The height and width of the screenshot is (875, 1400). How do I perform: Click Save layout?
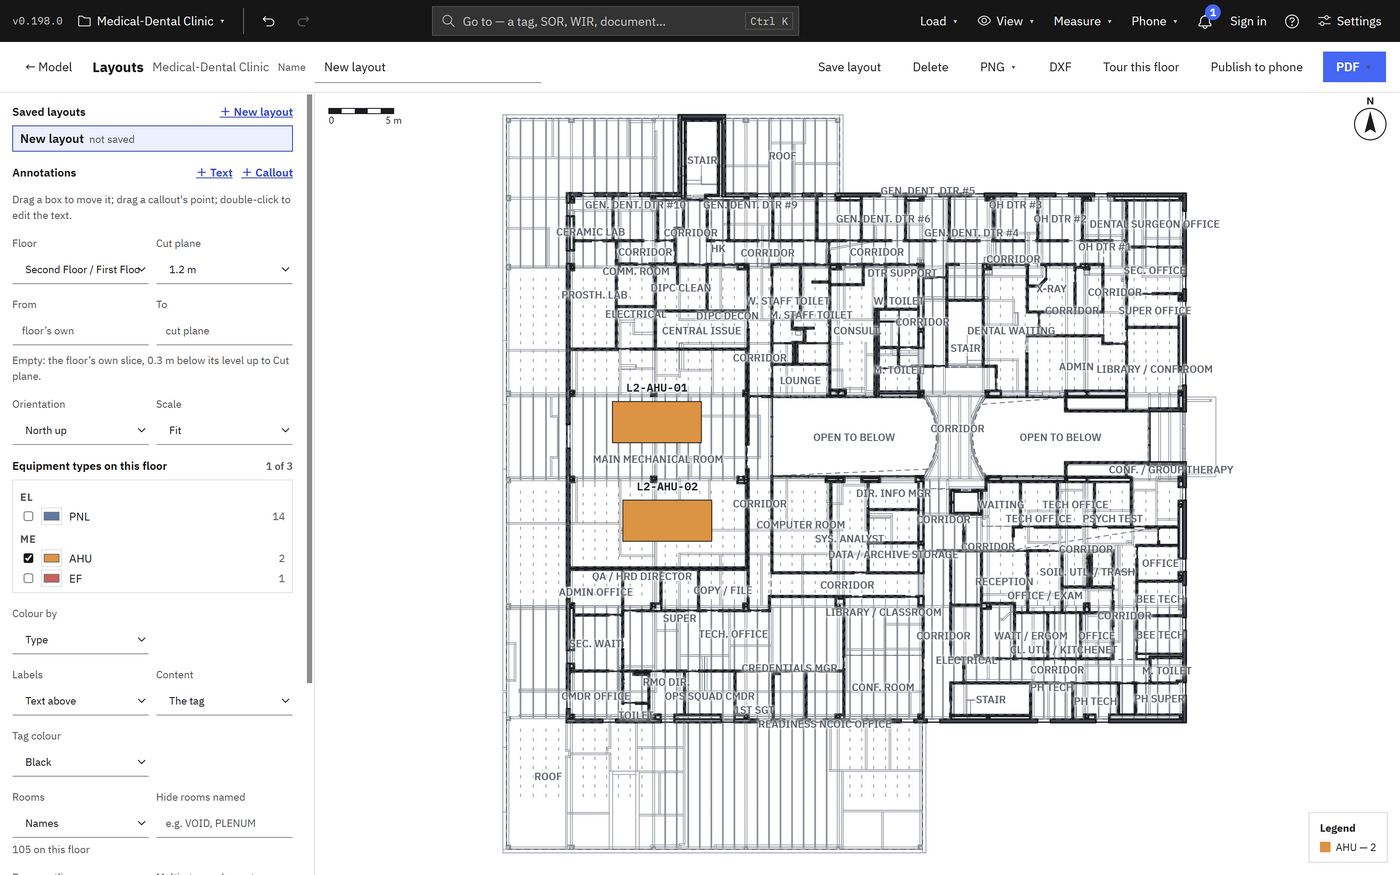coord(849,67)
